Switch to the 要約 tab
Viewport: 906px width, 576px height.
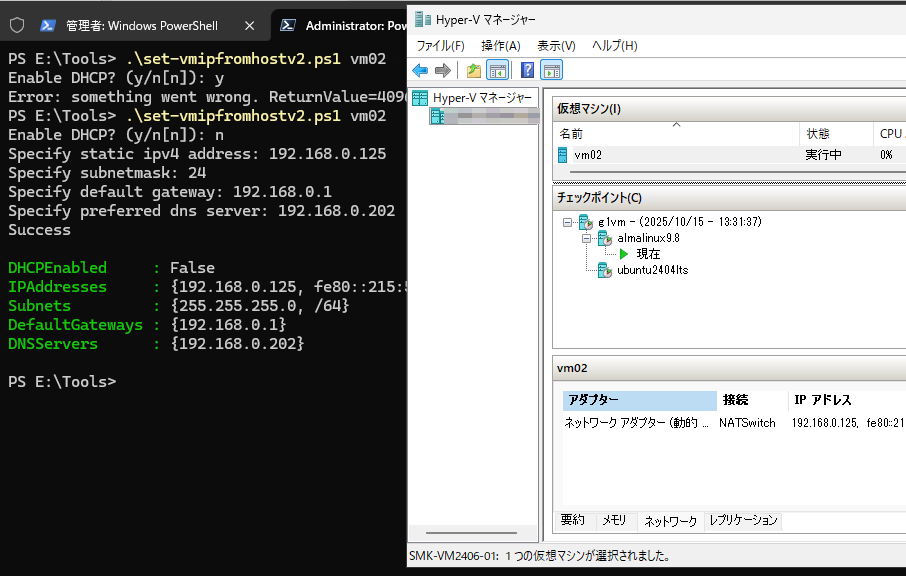tap(573, 520)
